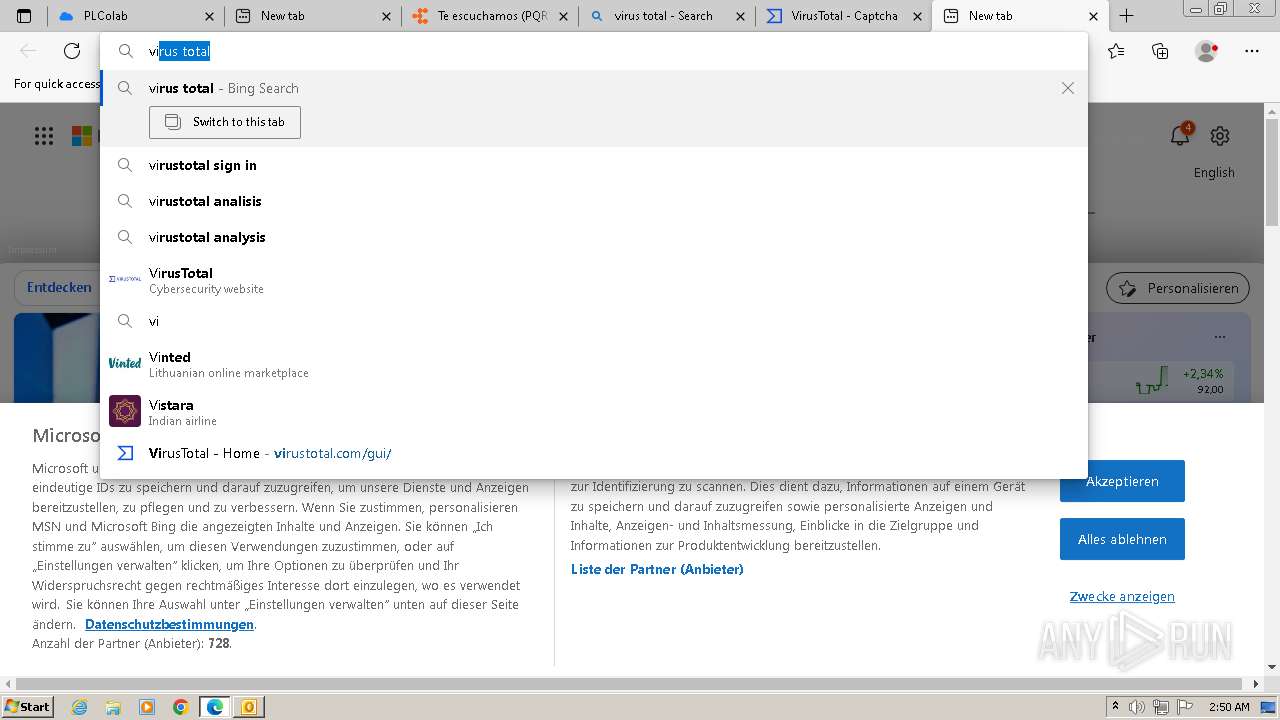Open page settings gear icon
The image size is (1280, 720).
[1220, 136]
